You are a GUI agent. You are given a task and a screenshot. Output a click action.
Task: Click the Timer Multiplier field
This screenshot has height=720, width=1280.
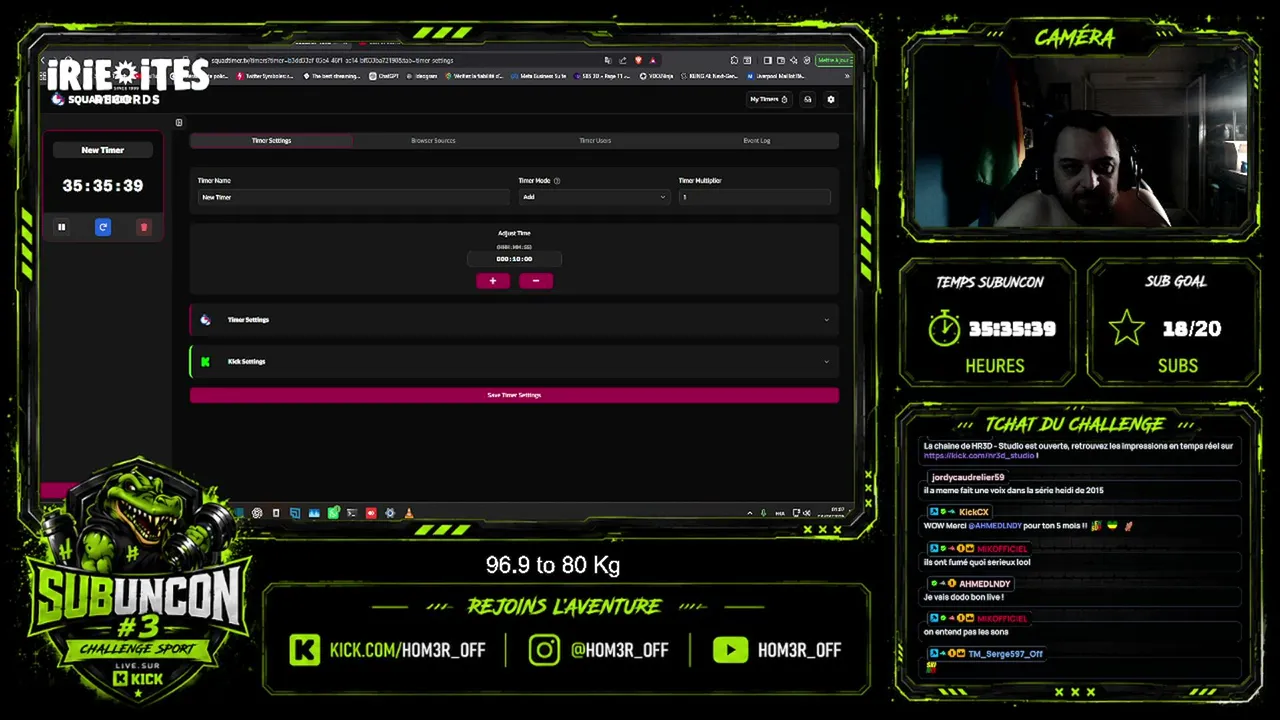754,197
